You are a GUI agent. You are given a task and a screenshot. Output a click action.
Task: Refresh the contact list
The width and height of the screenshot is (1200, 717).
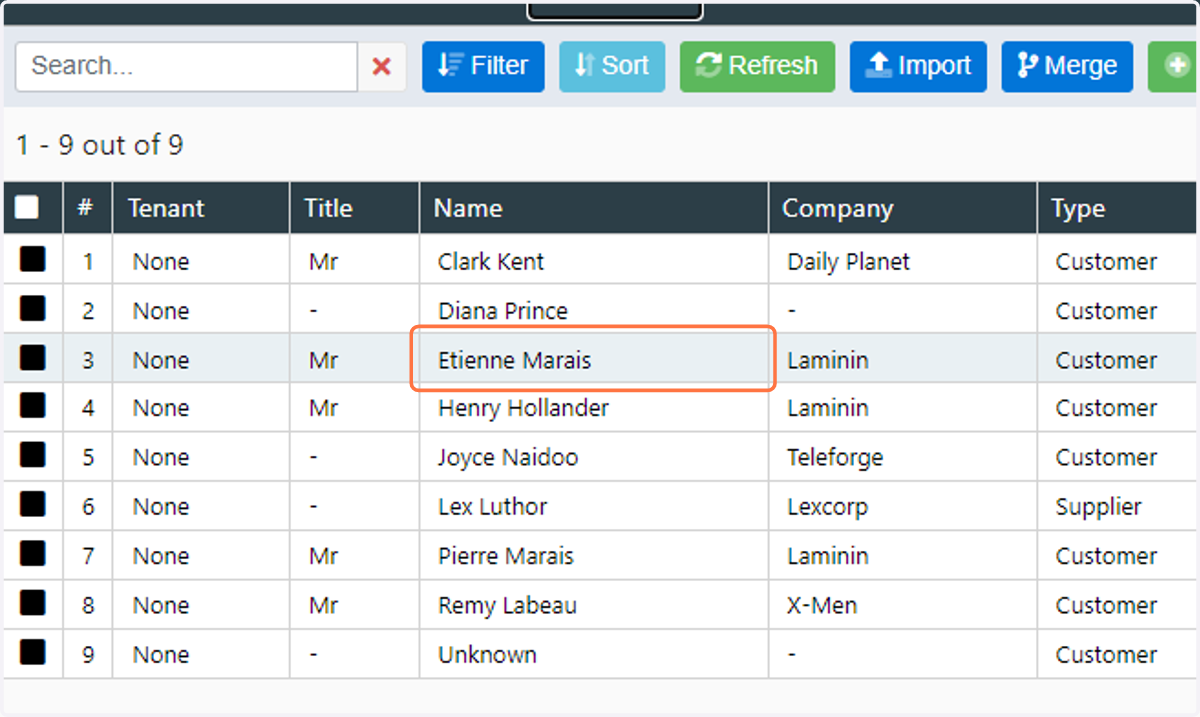coord(757,67)
